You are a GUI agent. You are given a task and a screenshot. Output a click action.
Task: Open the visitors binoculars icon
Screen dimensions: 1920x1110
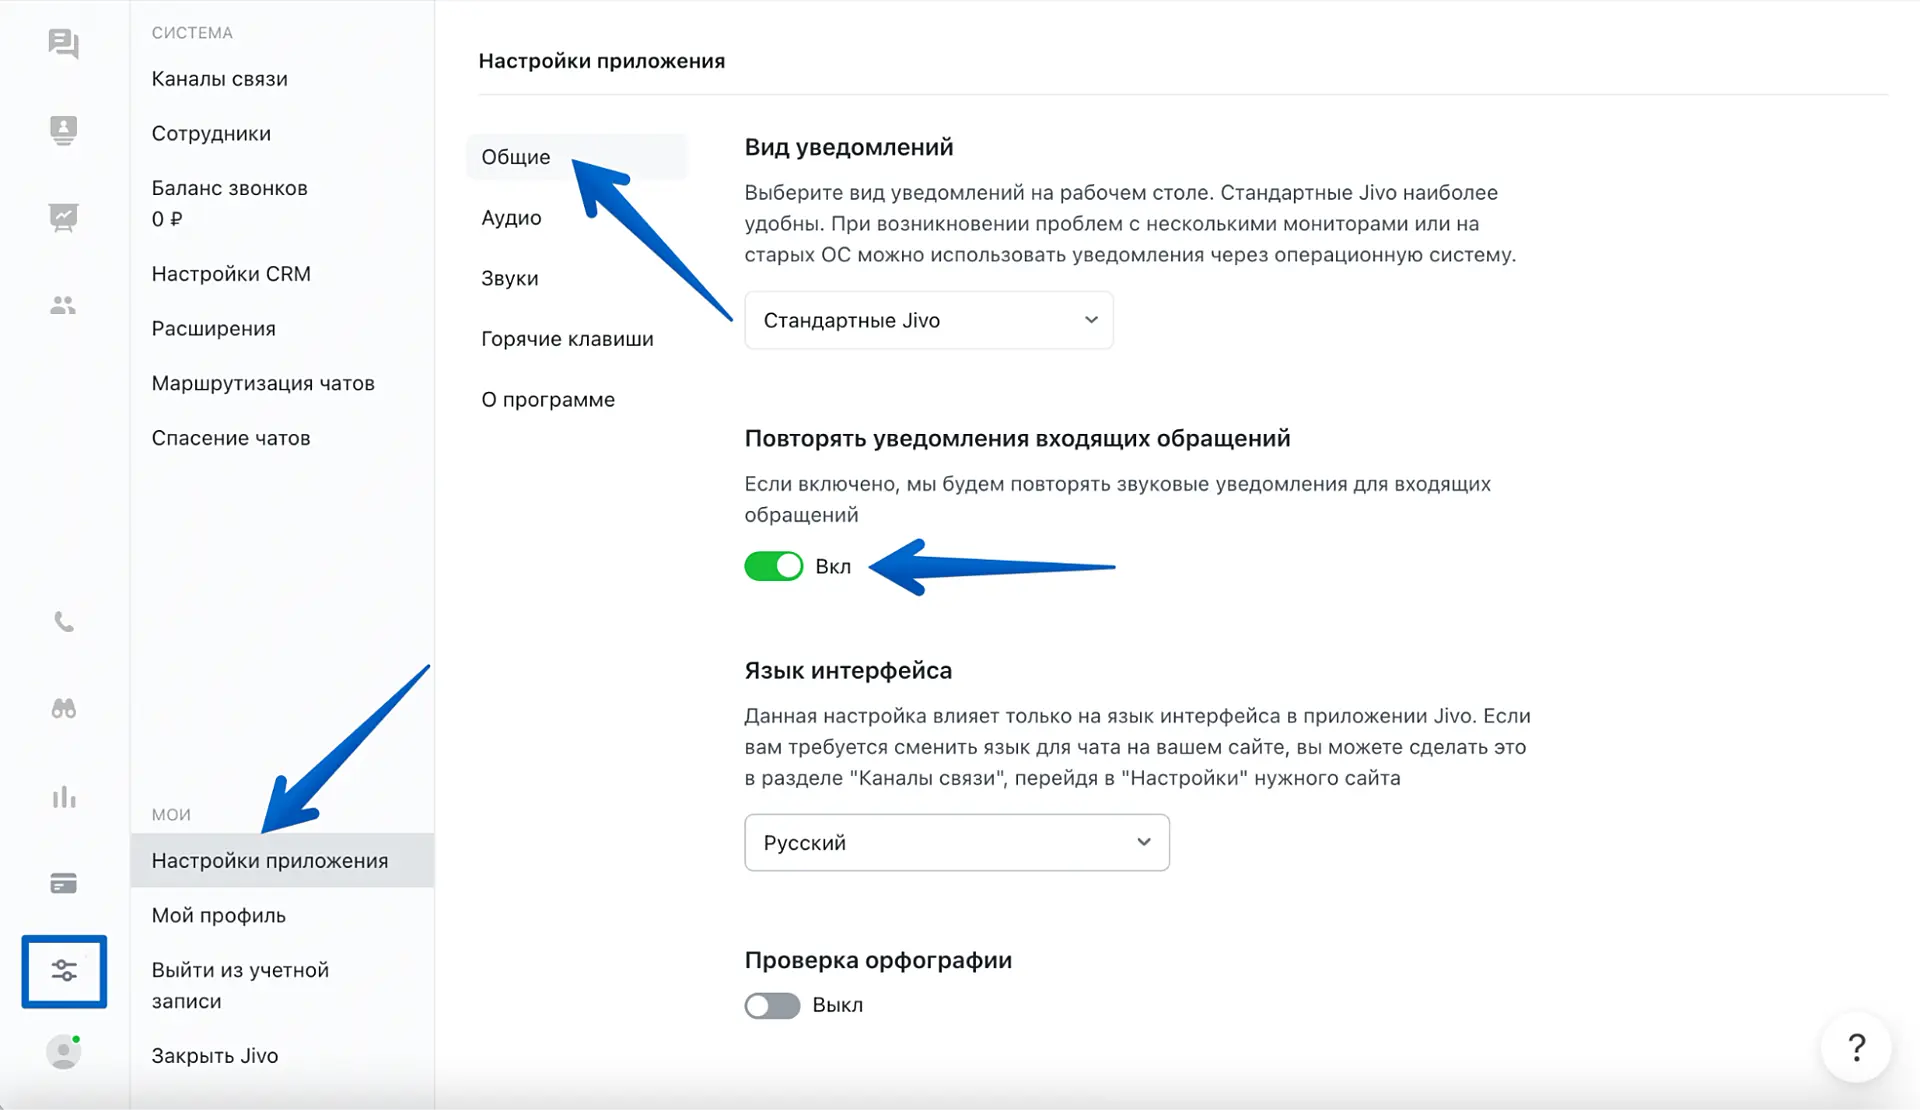[x=63, y=709]
